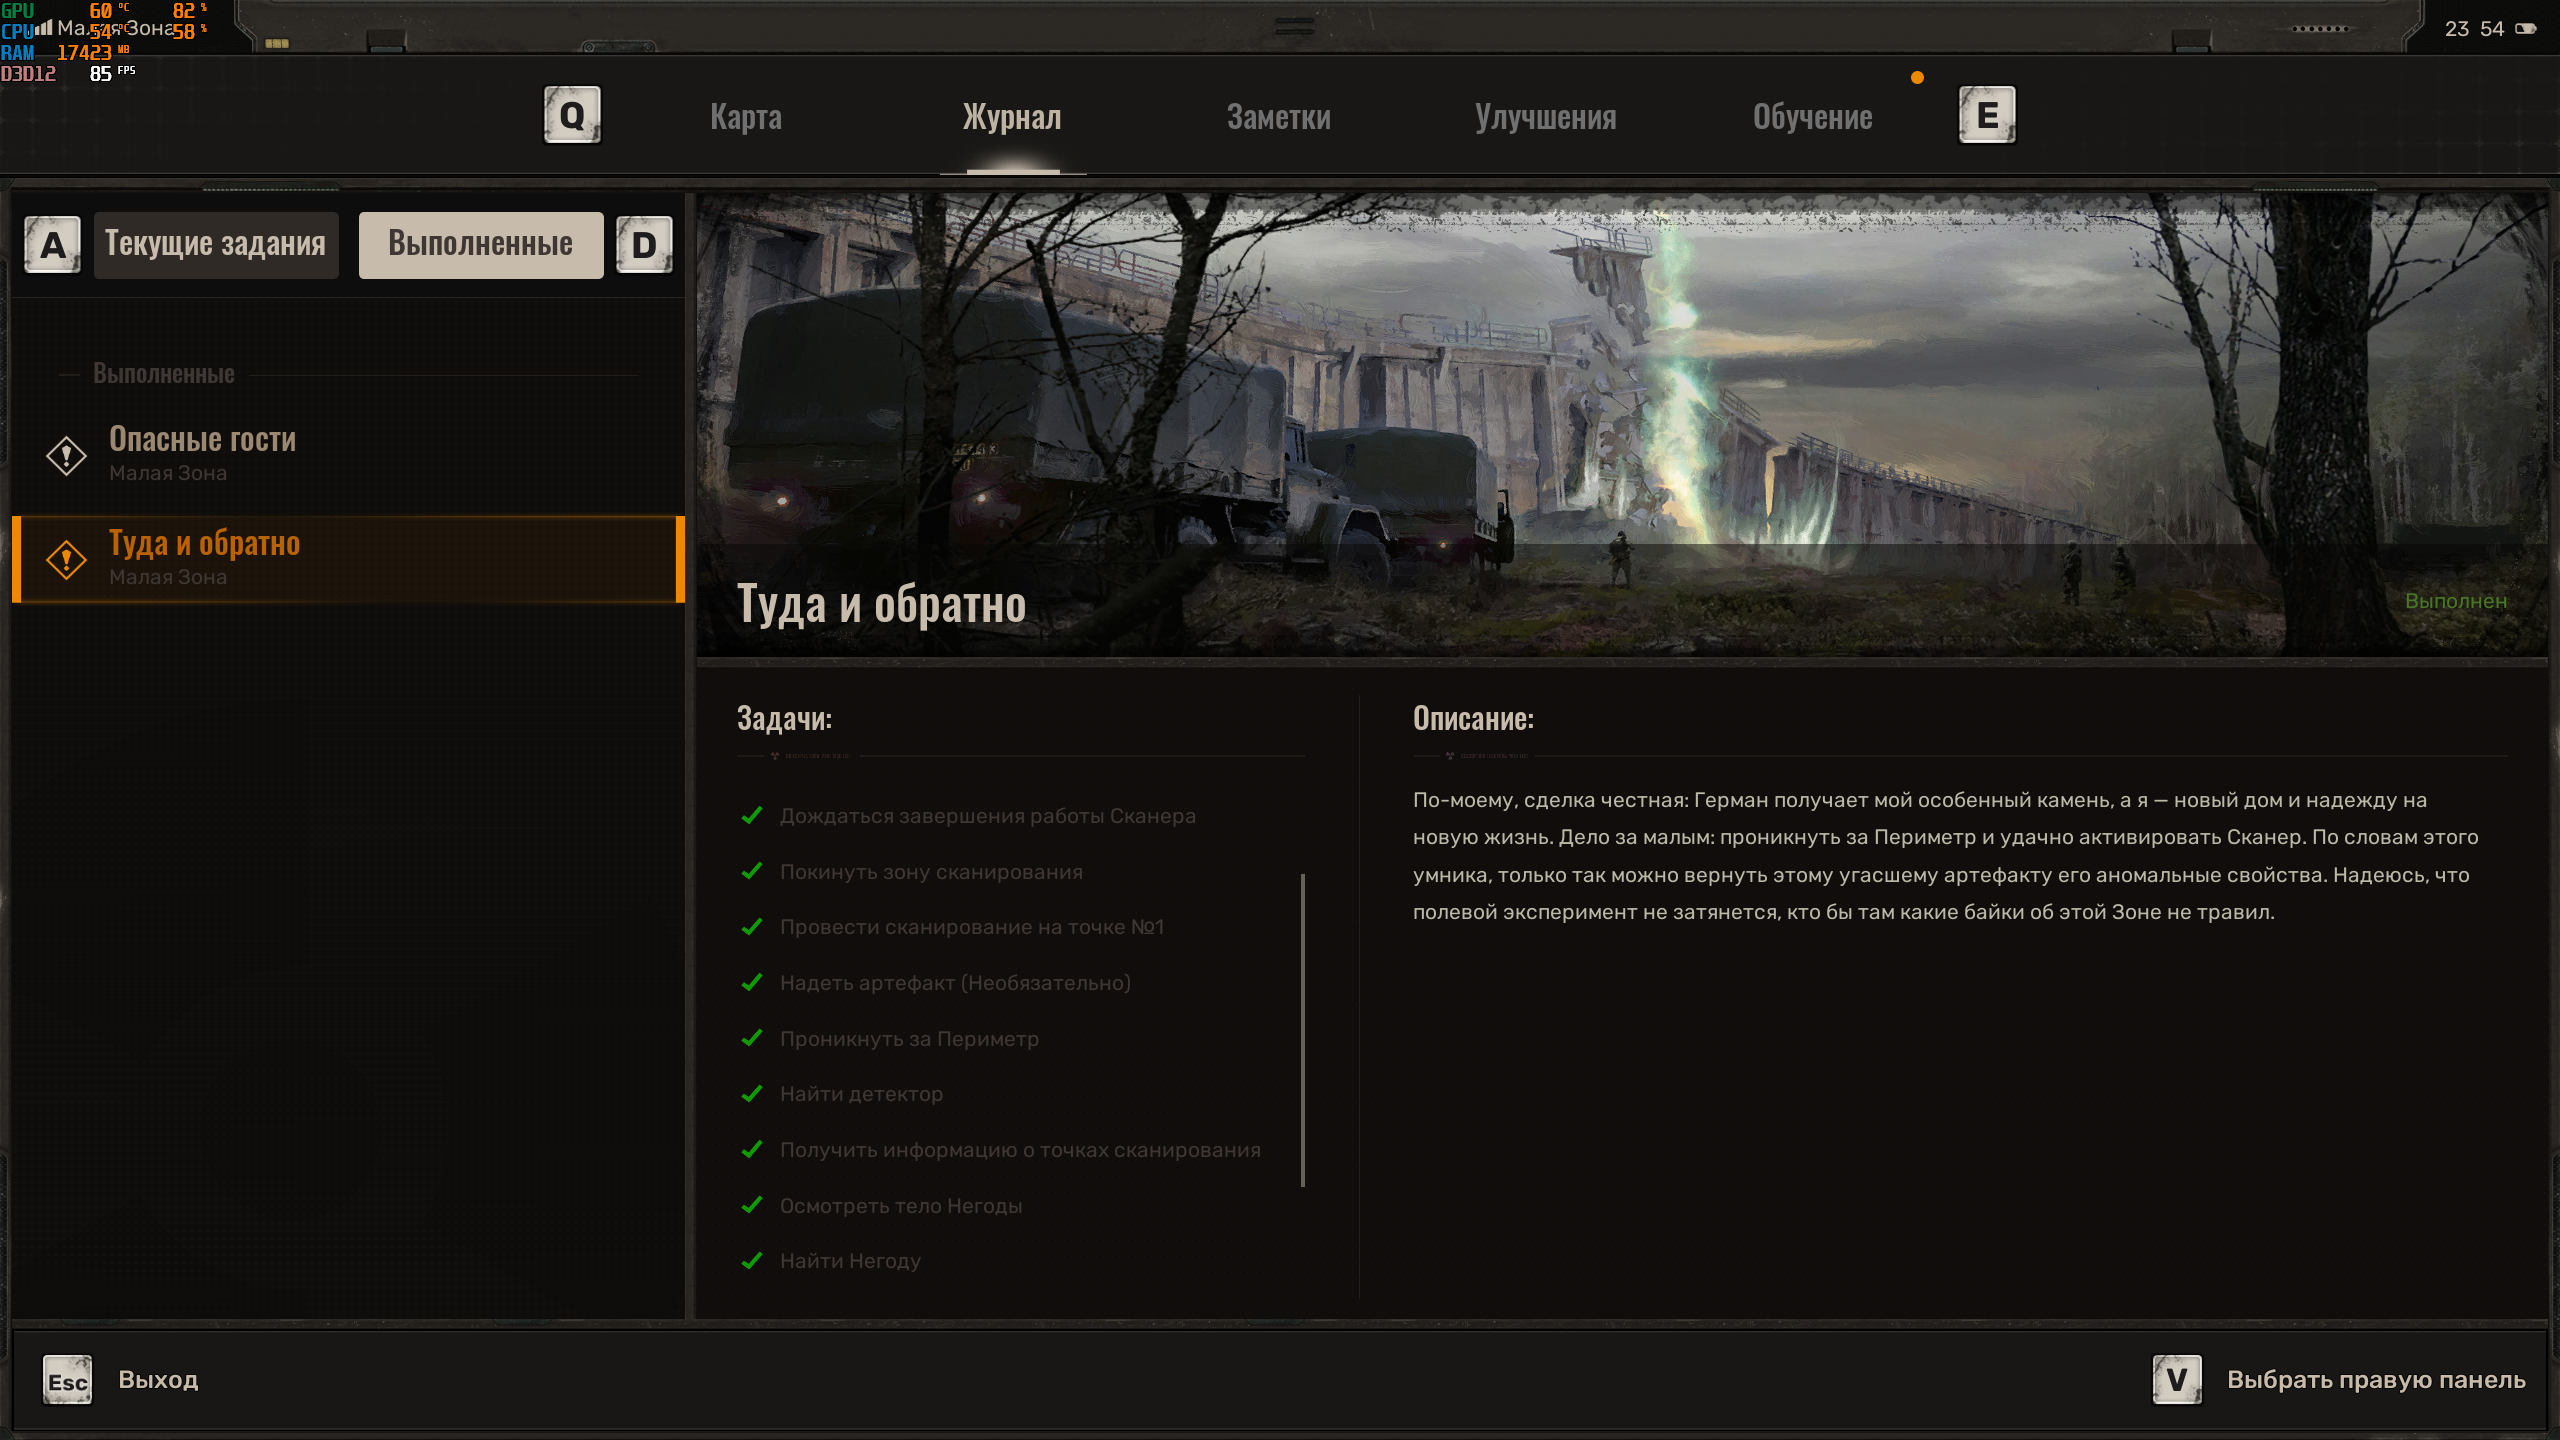Click the Esc key icon
The image size is (2560, 1440).
pyautogui.click(x=67, y=1381)
